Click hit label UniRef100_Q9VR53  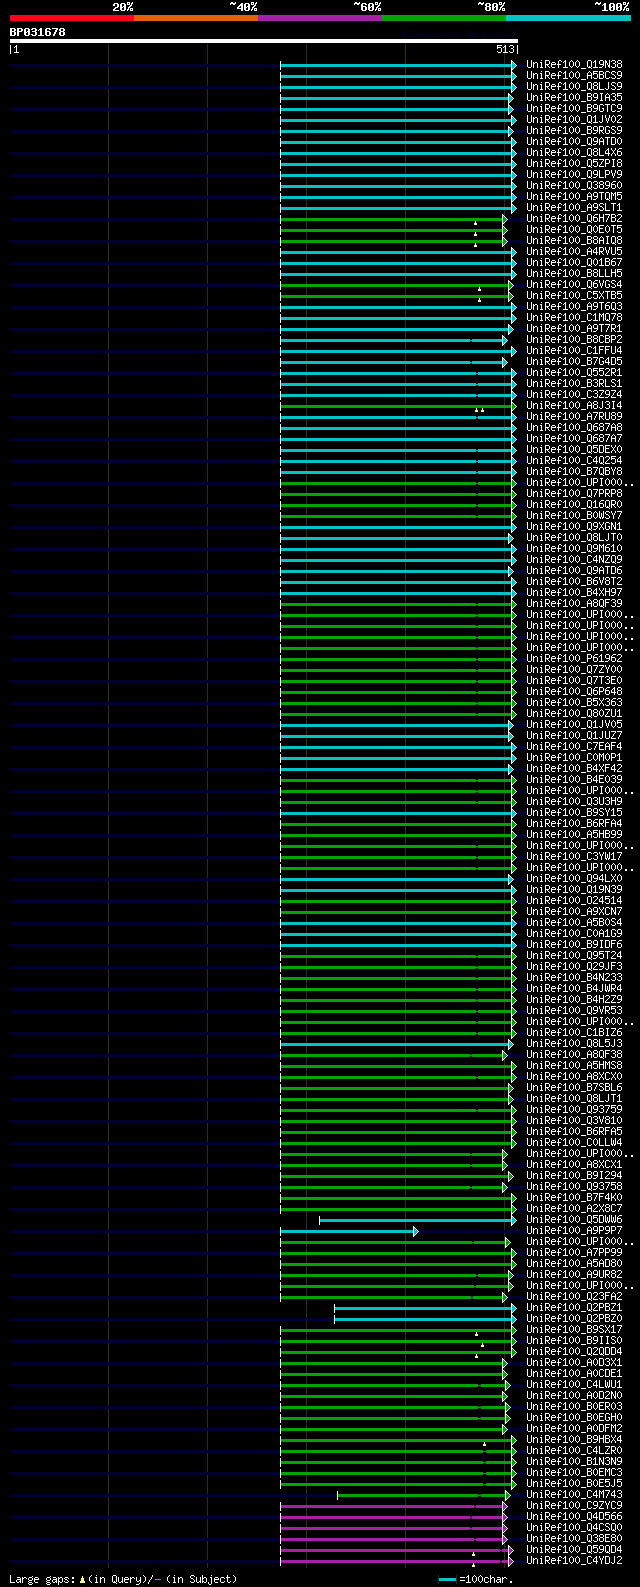(574, 1011)
